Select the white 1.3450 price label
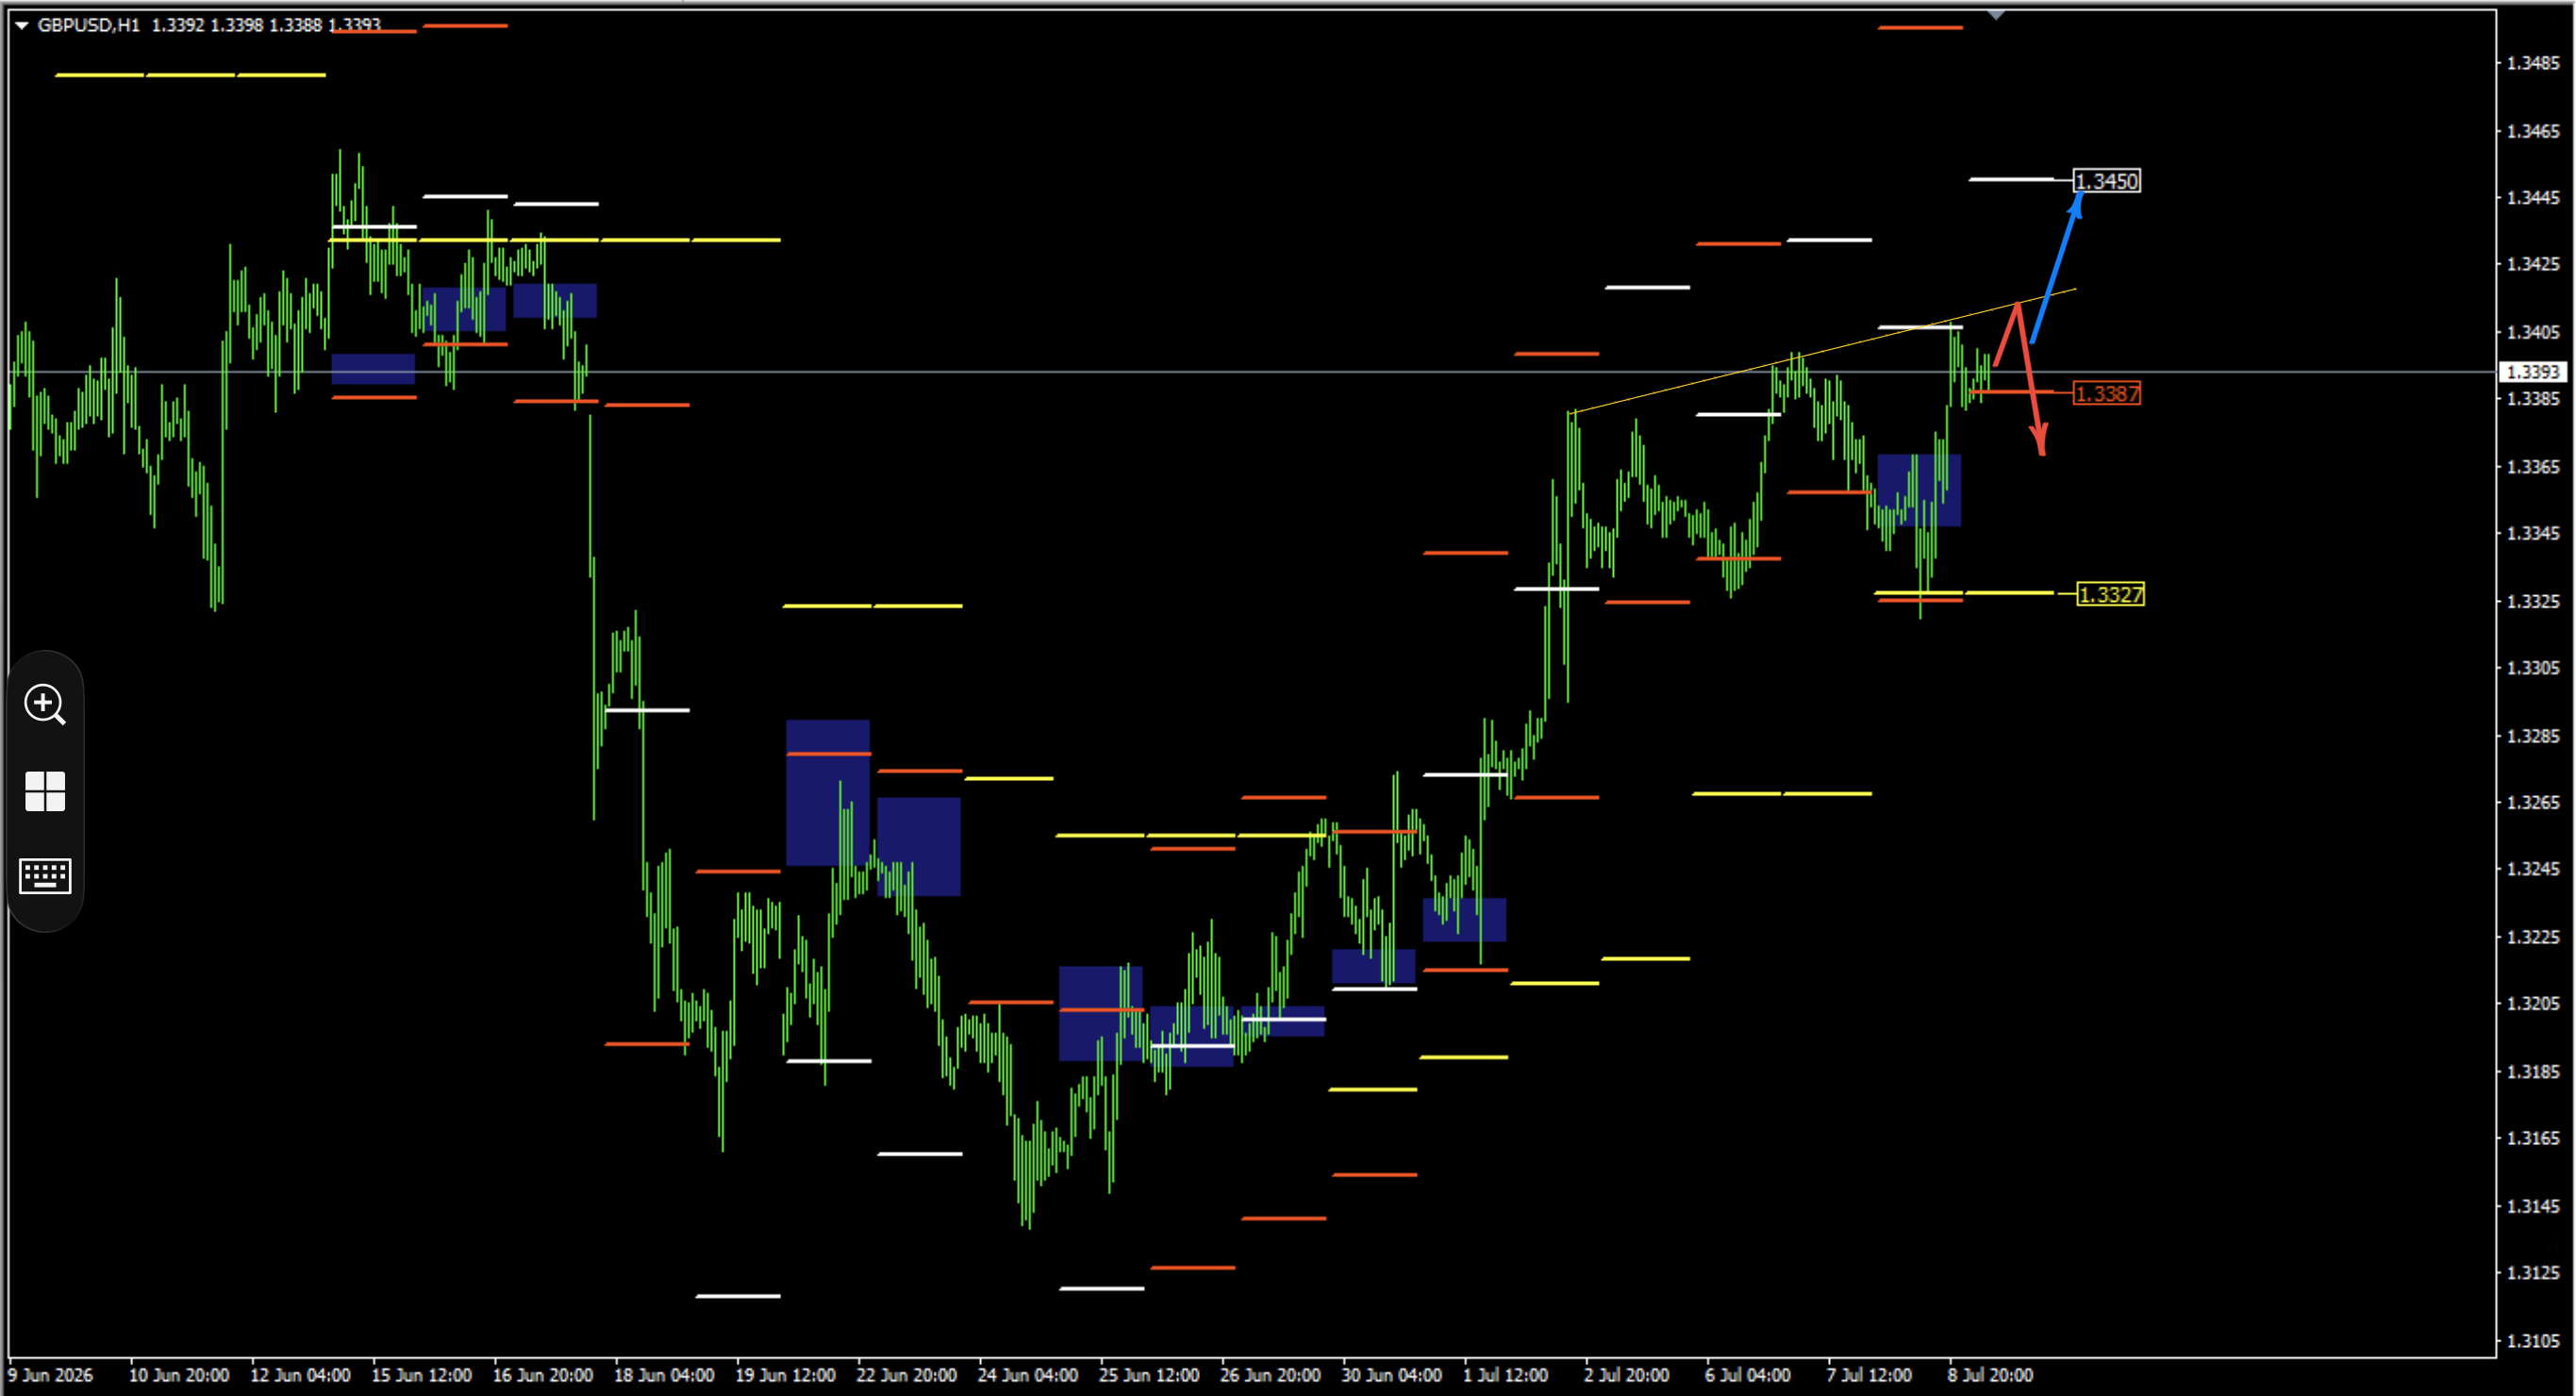Viewport: 2576px width, 1396px height. pos(2107,181)
